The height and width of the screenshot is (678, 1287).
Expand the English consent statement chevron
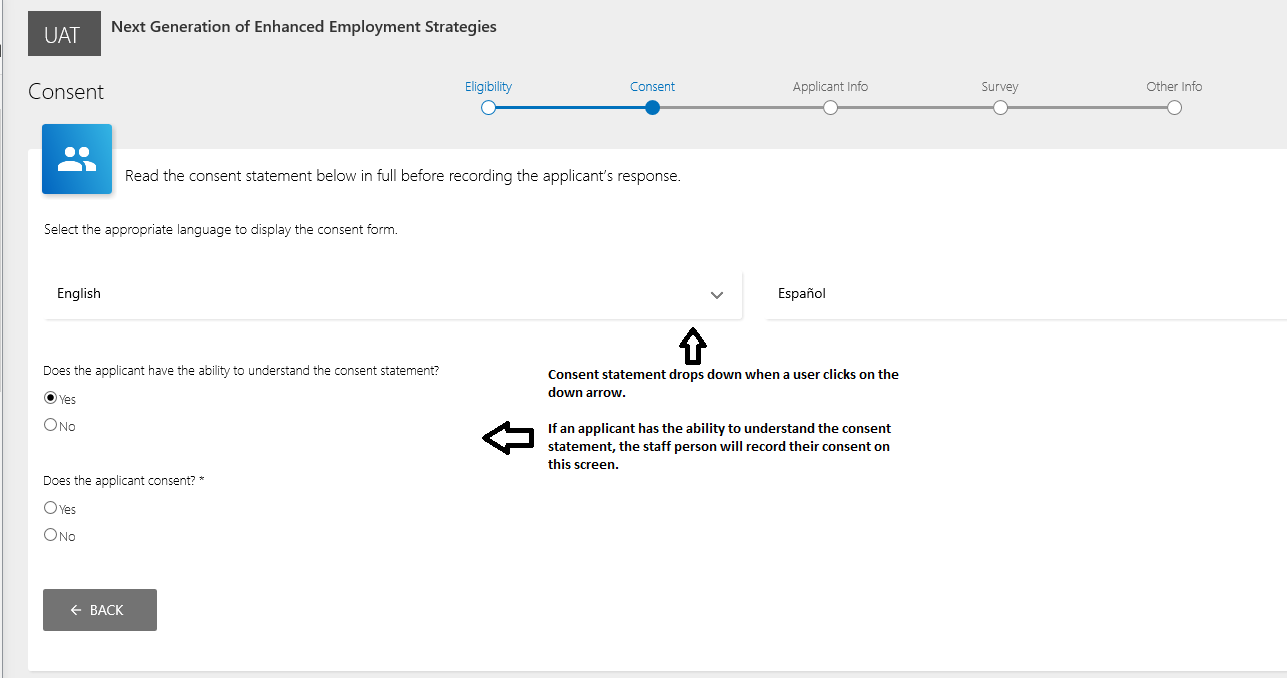pyautogui.click(x=716, y=295)
